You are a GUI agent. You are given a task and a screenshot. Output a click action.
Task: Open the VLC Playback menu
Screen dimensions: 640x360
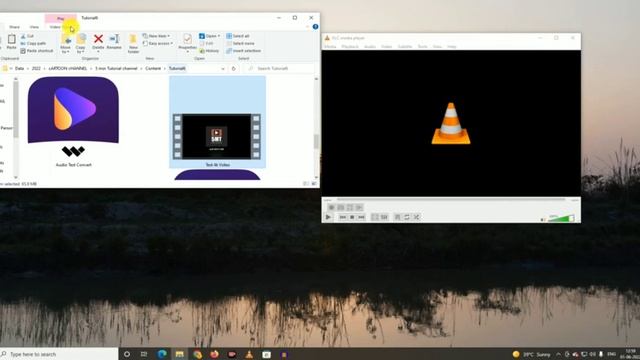pyautogui.click(x=350, y=47)
